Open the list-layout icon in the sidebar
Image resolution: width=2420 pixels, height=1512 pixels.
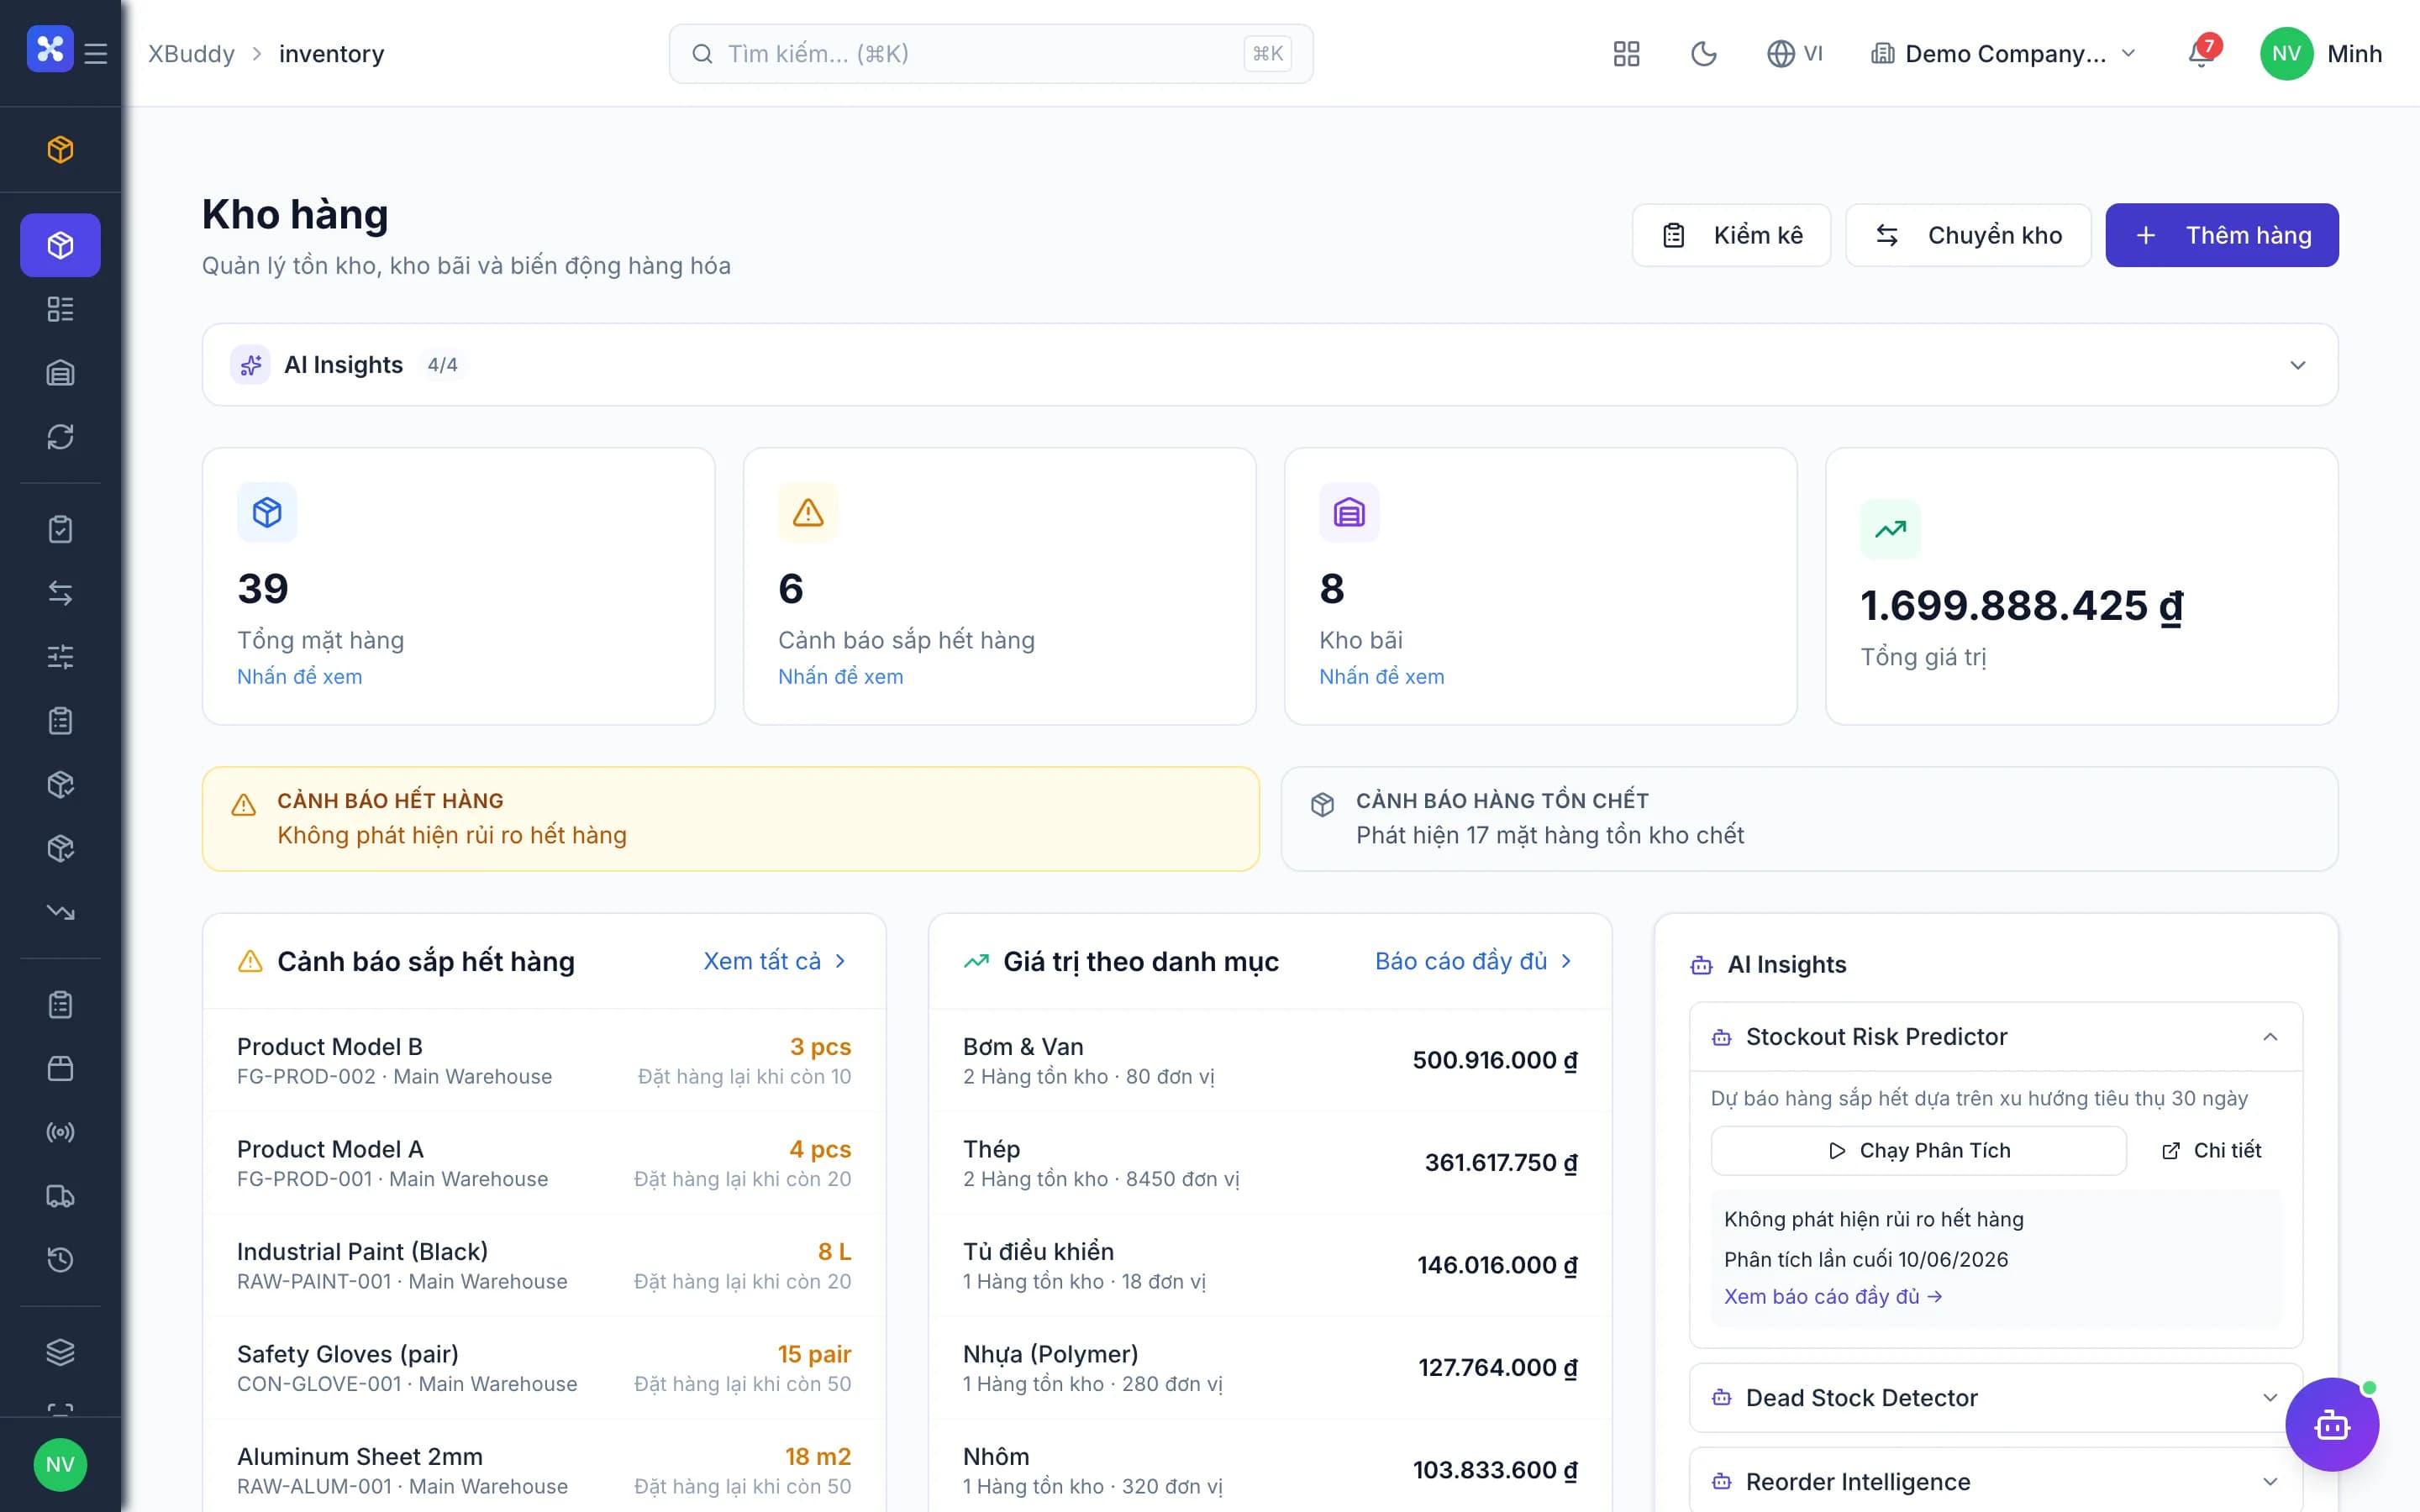[60, 309]
